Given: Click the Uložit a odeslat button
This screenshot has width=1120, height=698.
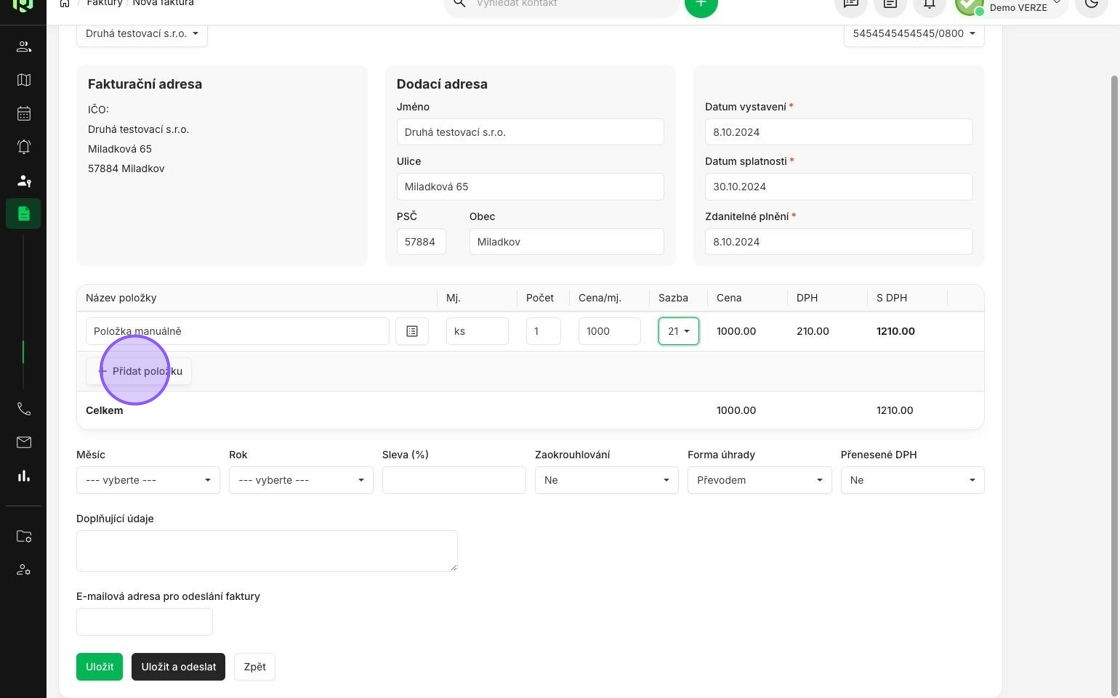Looking at the screenshot, I should click(178, 667).
